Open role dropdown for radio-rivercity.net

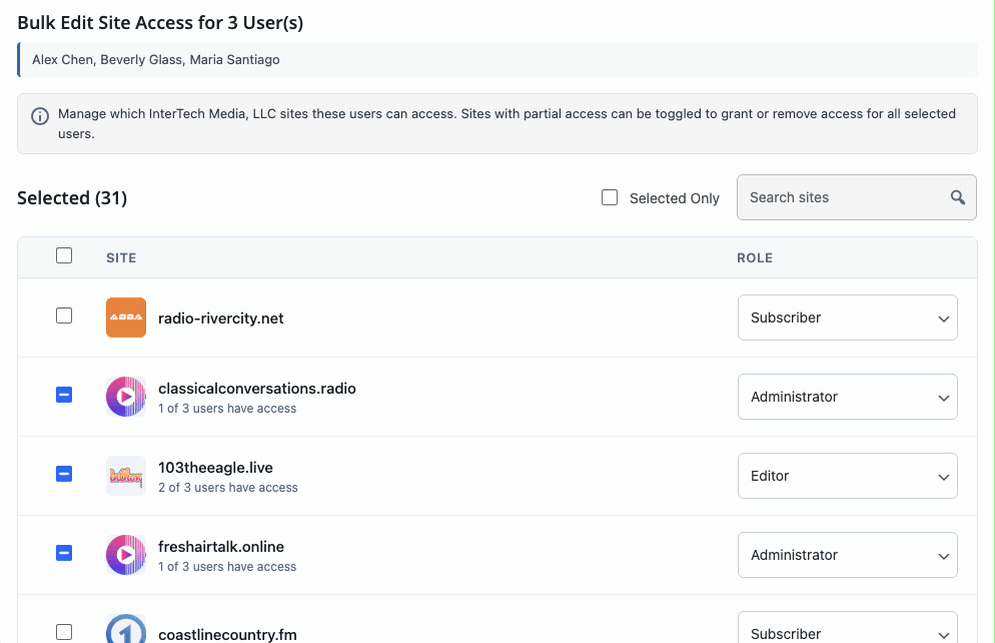pyautogui.click(x=847, y=318)
